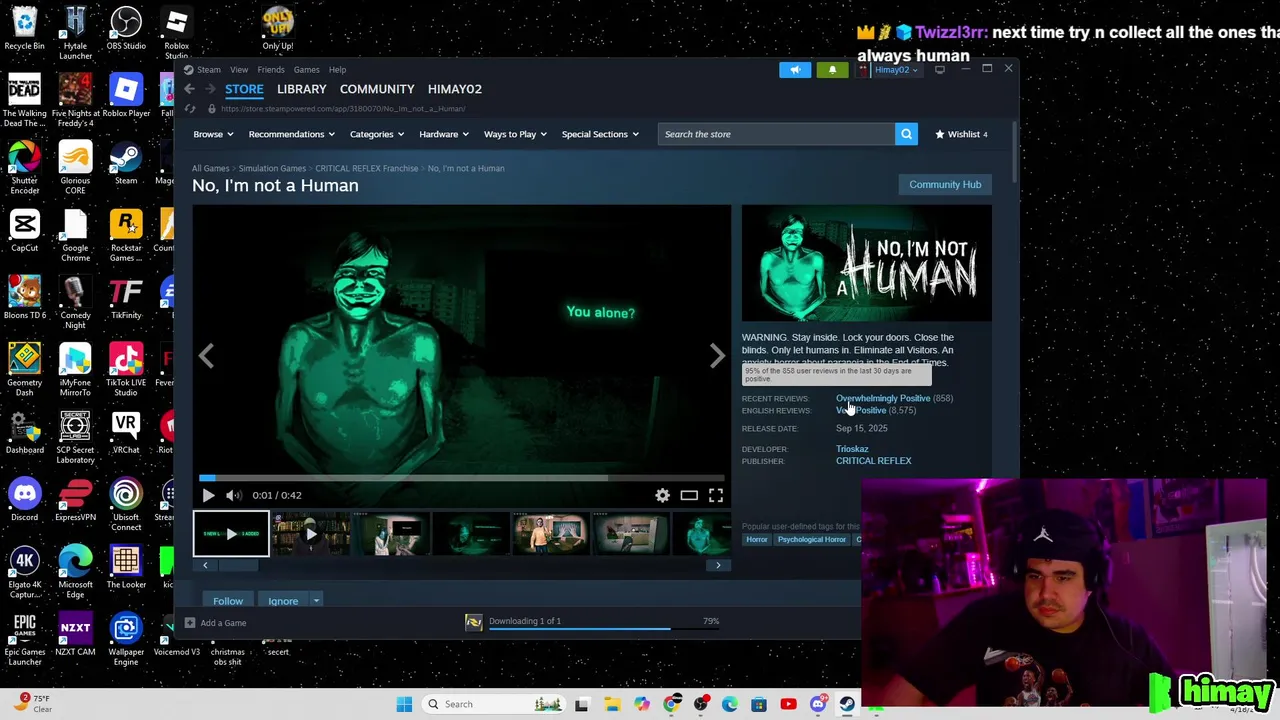The image size is (1280, 720).
Task: Open the dropdown arrow beside Ignore
Action: click(316, 601)
